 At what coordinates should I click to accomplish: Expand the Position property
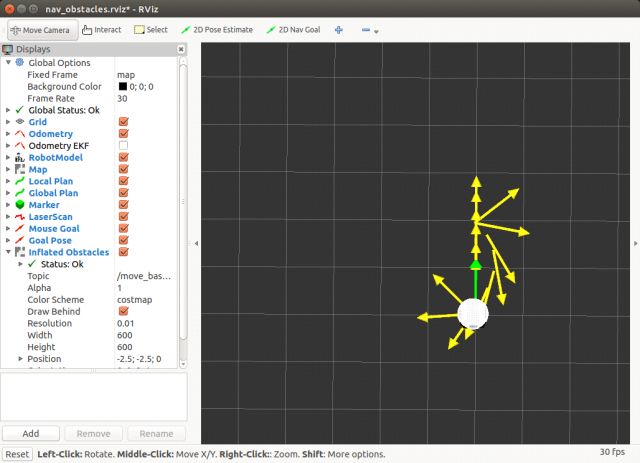pos(20,359)
